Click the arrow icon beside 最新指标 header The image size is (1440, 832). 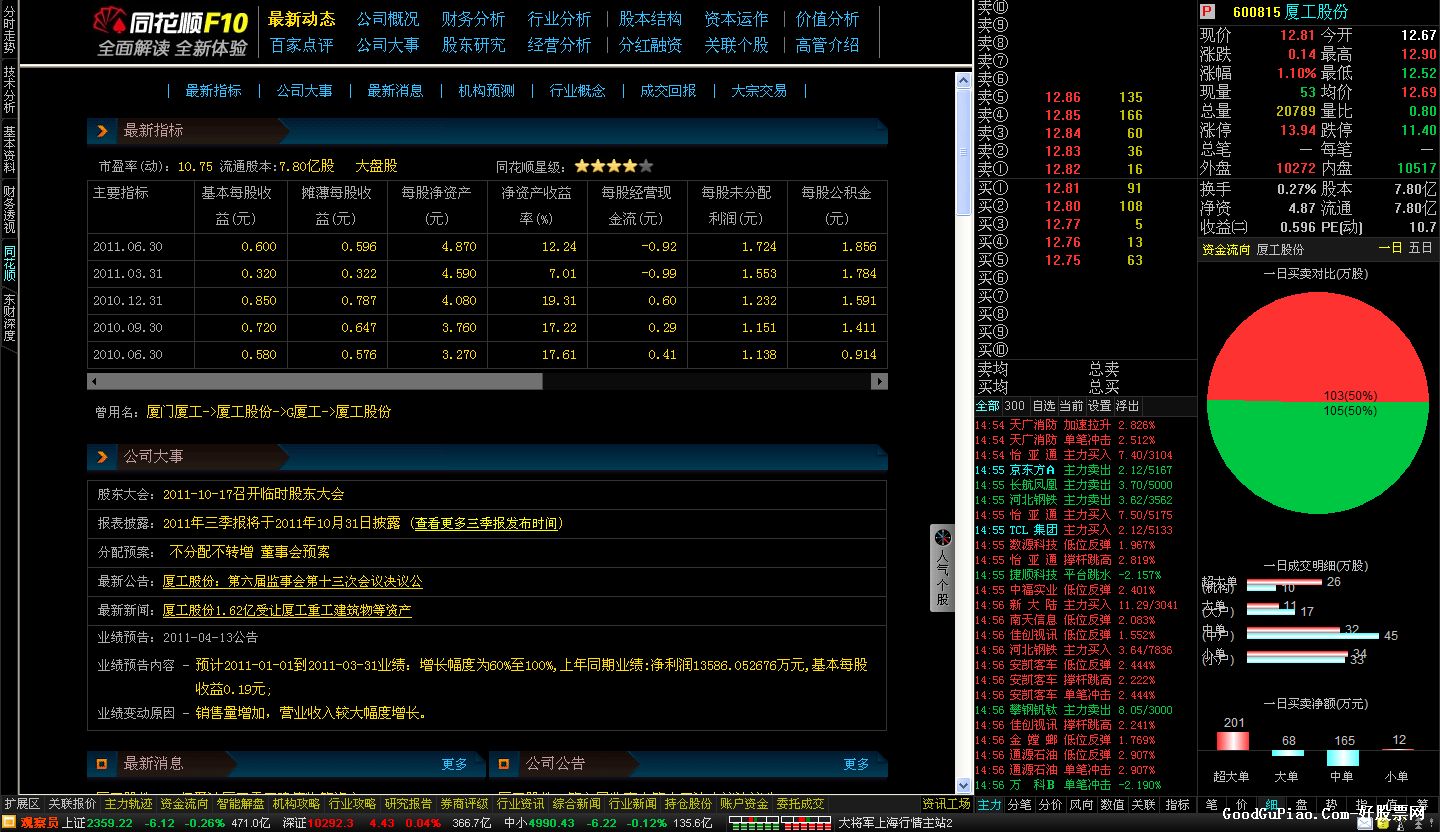[x=102, y=131]
